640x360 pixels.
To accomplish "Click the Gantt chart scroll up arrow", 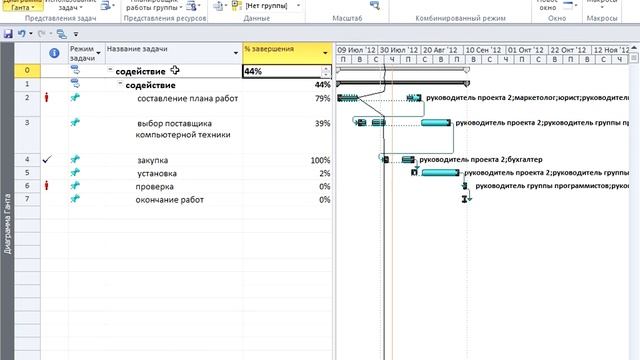I will (x=634, y=48).
